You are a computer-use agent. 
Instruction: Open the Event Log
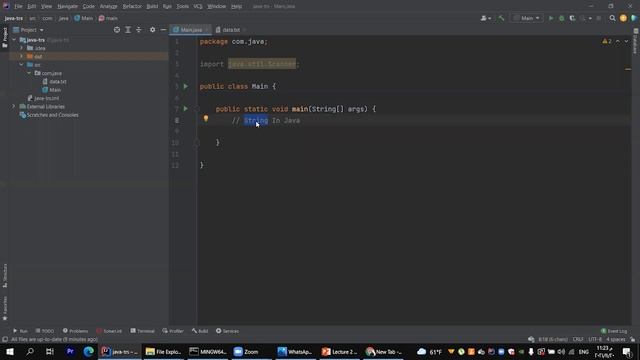click(x=613, y=331)
